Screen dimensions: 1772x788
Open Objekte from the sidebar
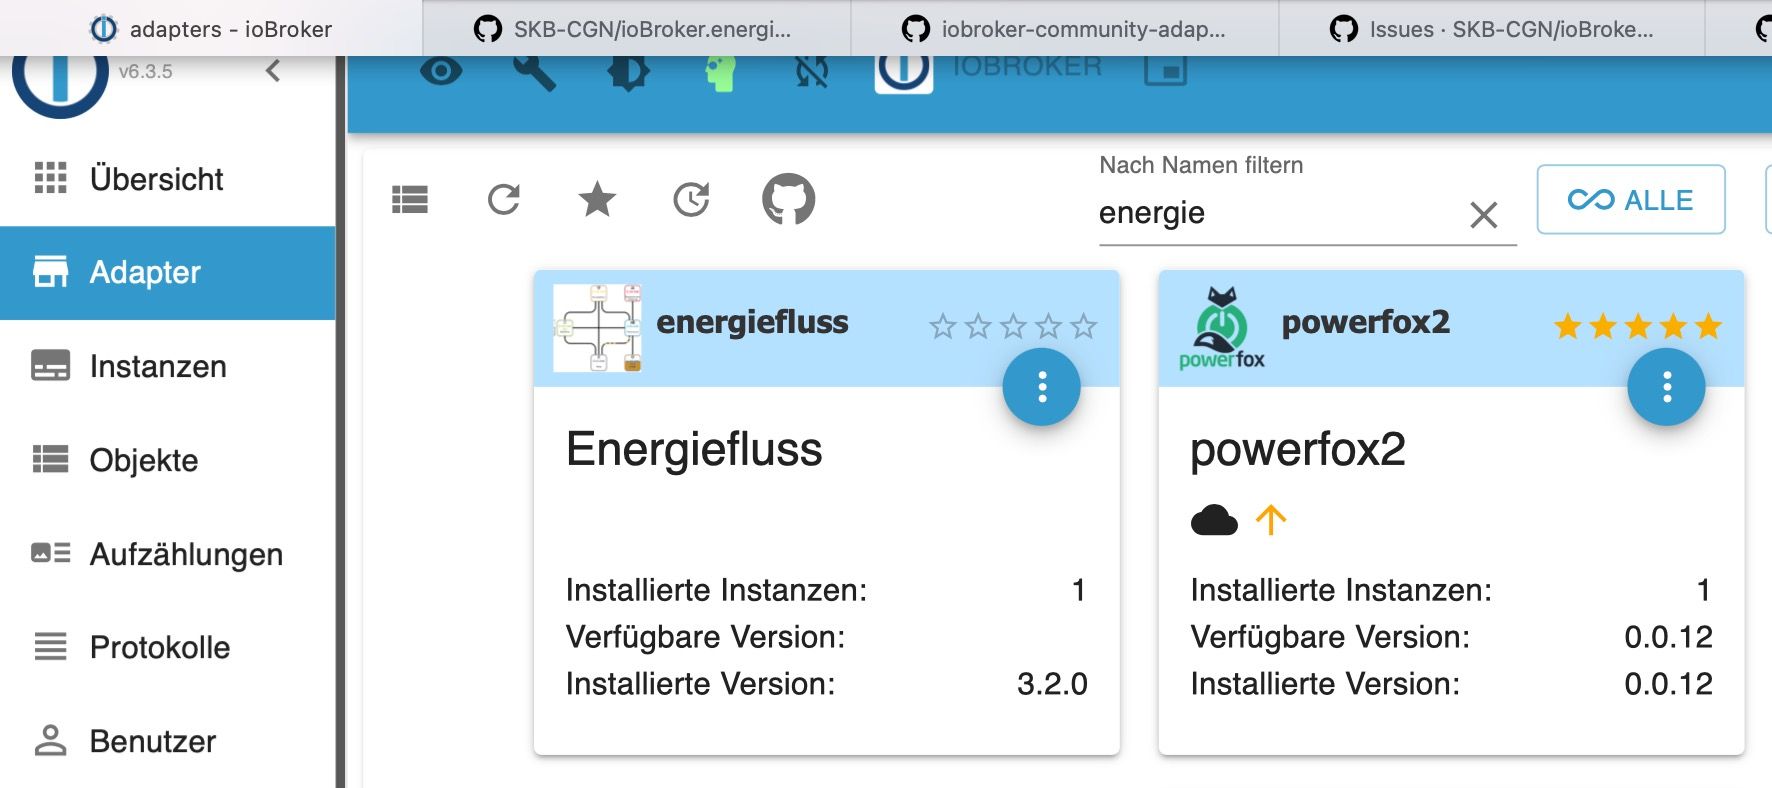pos(168,460)
